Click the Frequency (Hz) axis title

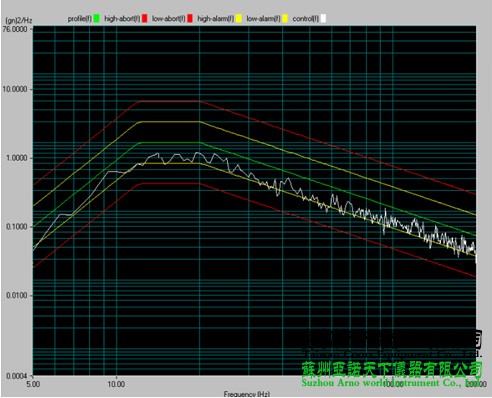(x=247, y=394)
